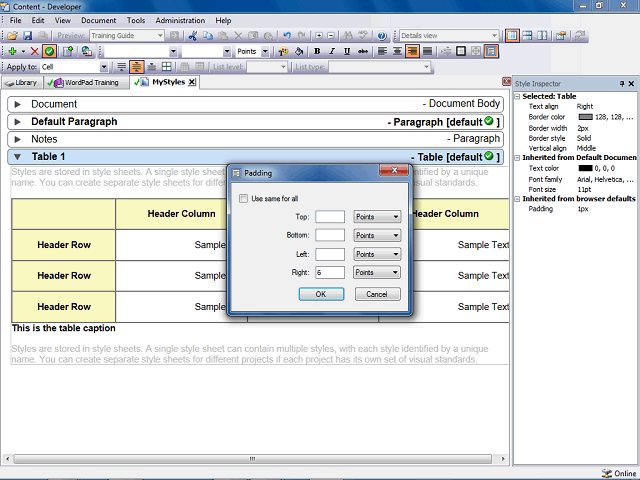Open the Apply to Cell dropdown
Image resolution: width=640 pixels, height=480 pixels.
[x=104, y=67]
